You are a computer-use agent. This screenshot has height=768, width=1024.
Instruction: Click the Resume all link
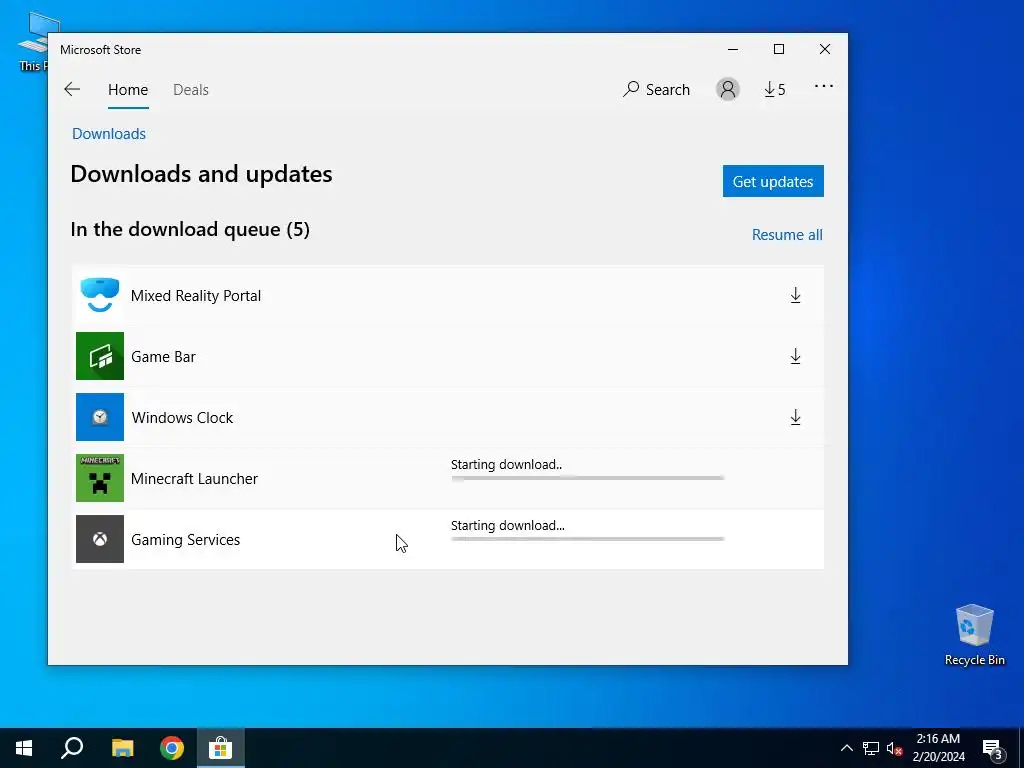click(x=787, y=234)
